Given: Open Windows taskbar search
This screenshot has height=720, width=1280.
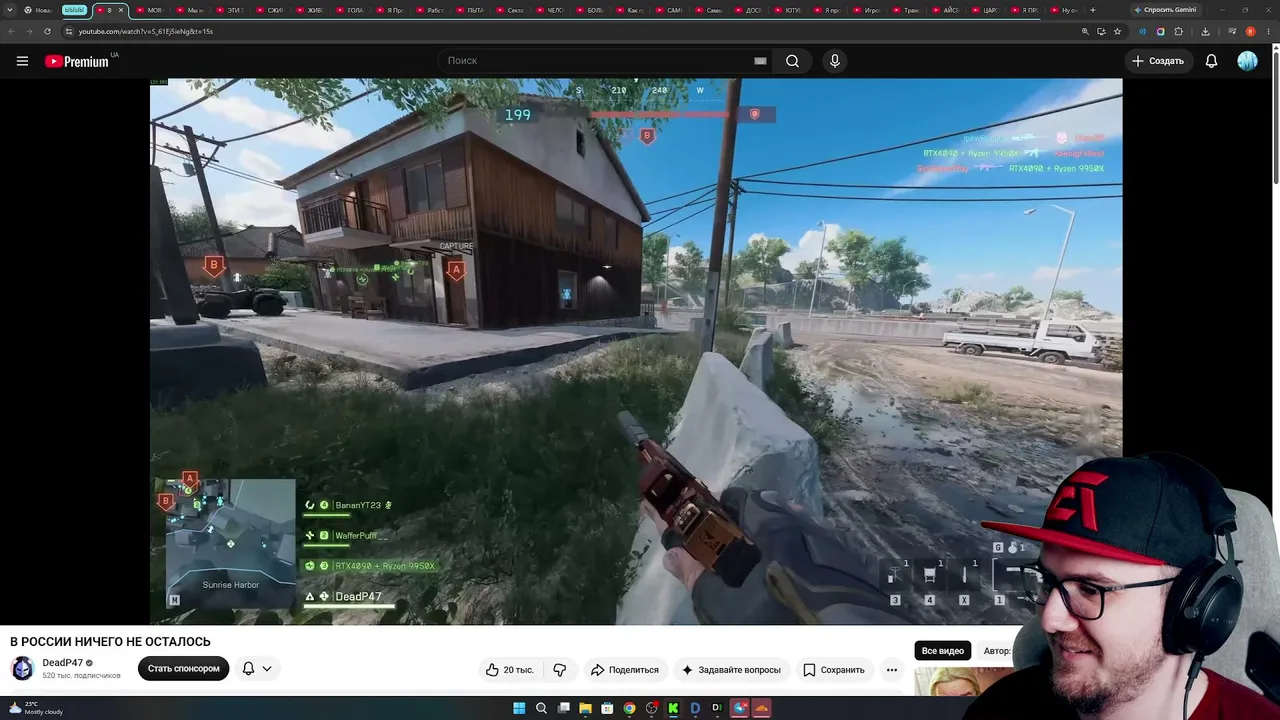Looking at the screenshot, I should 541,708.
